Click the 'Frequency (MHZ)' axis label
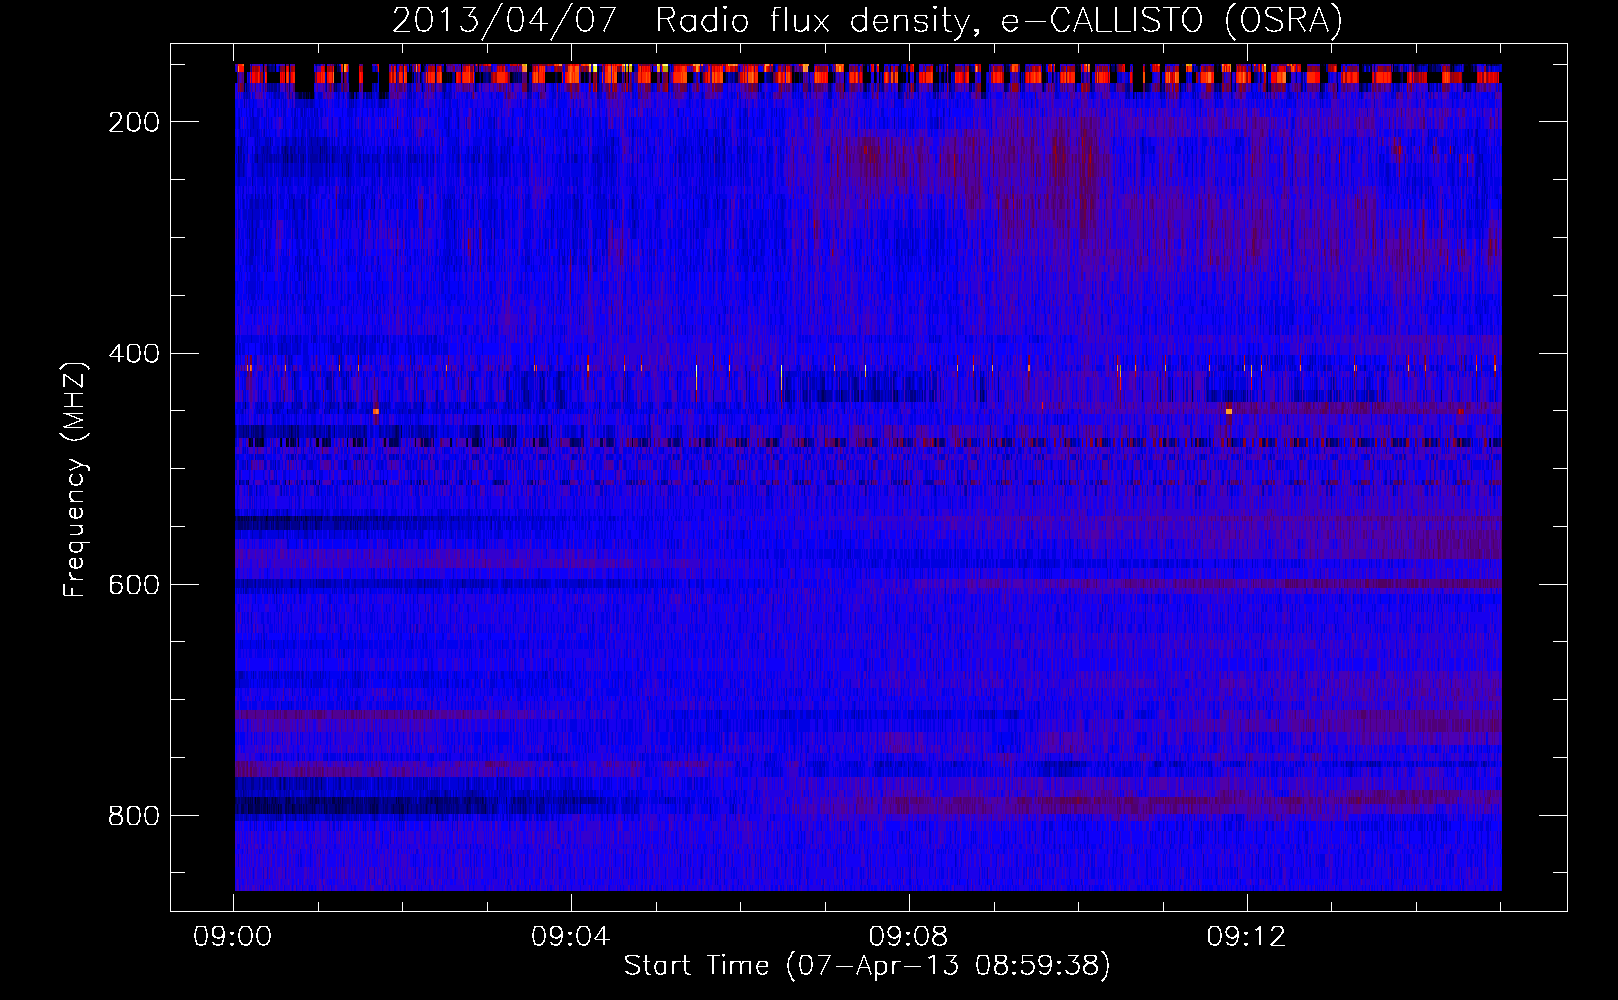Image resolution: width=1618 pixels, height=1000 pixels. tap(75, 479)
